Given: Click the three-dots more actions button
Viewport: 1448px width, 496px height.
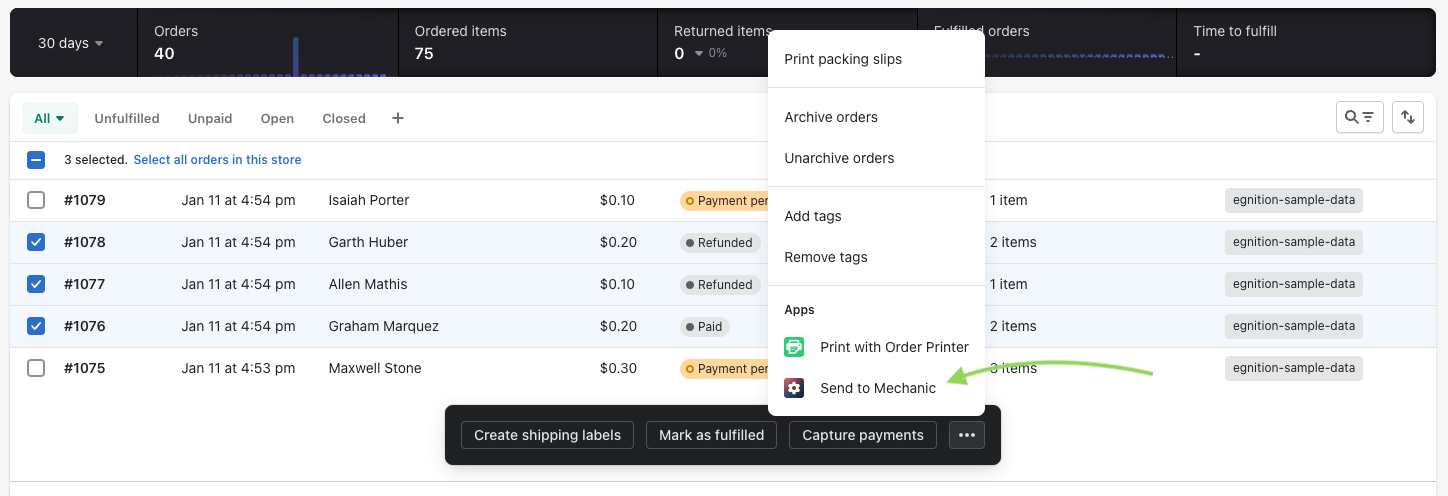Looking at the screenshot, I should click(x=966, y=435).
